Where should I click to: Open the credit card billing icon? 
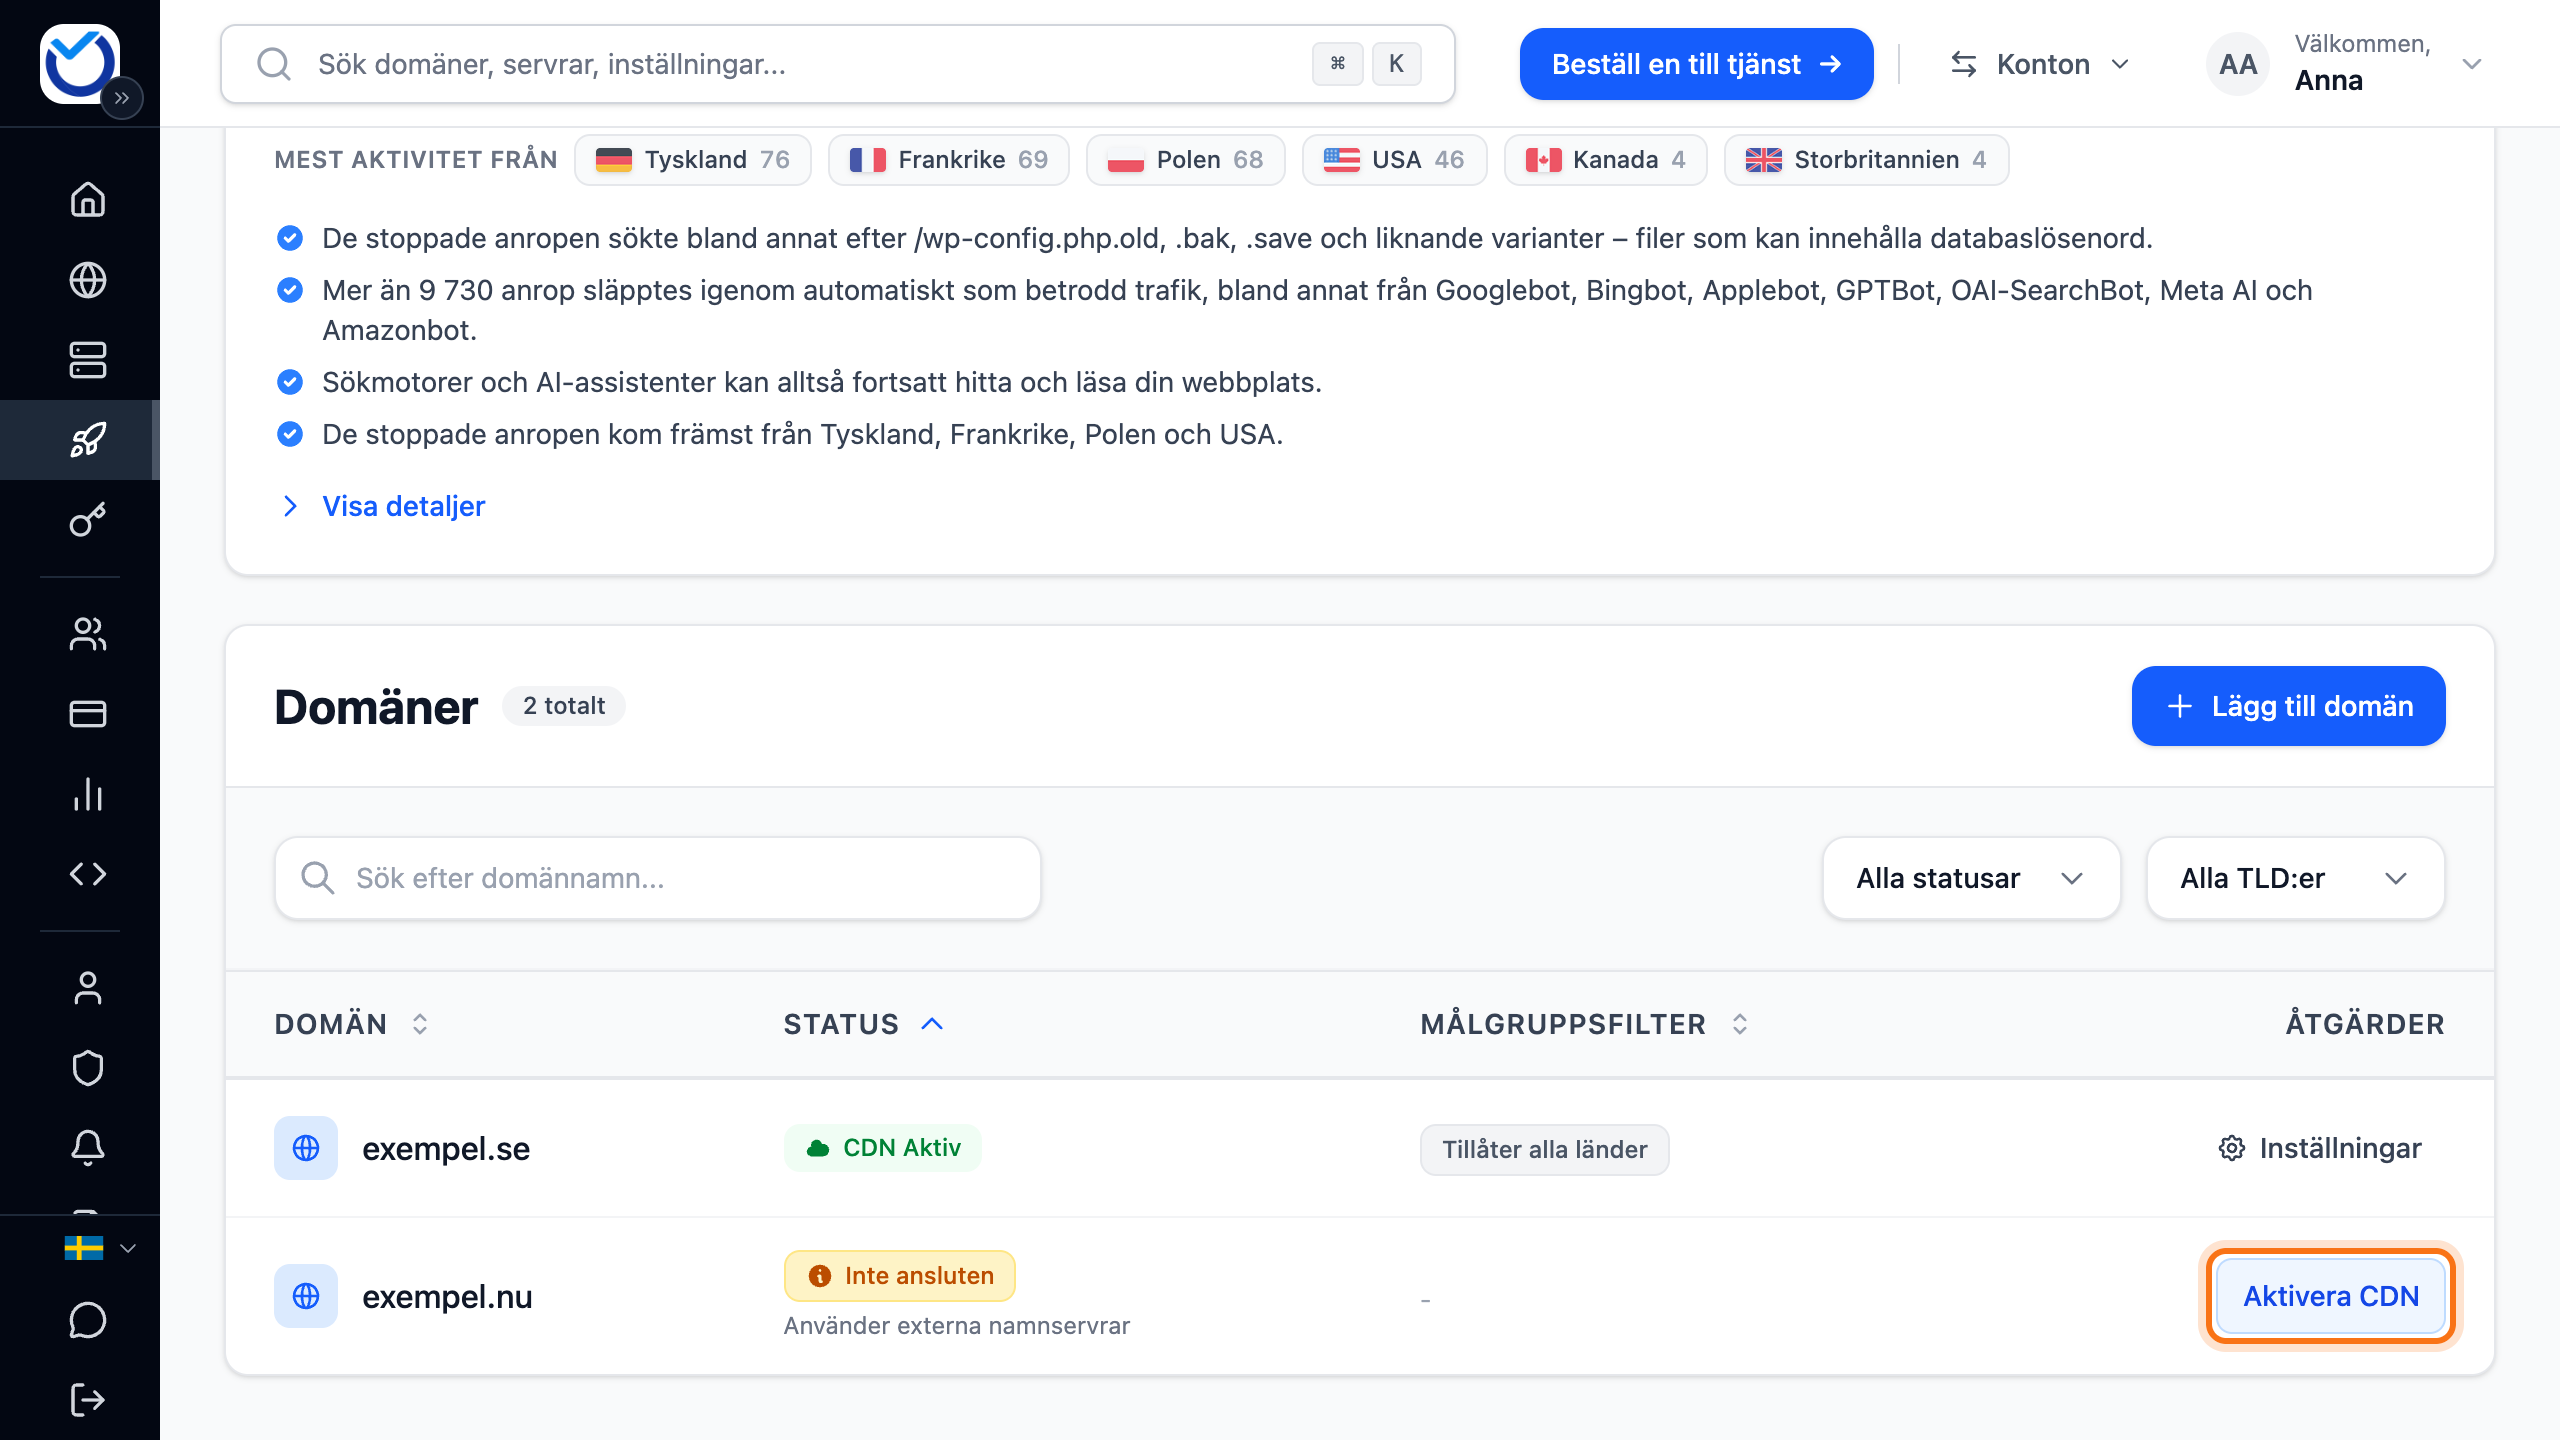click(88, 714)
